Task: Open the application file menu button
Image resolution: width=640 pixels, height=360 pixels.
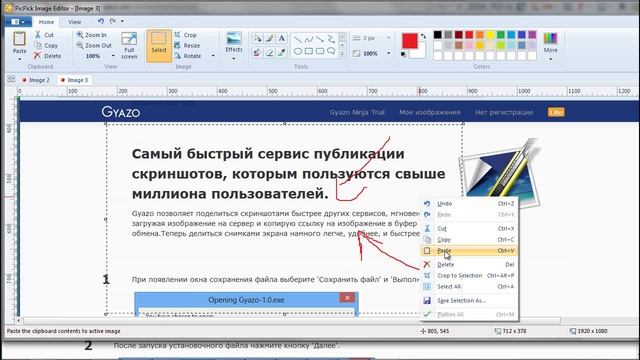Action: (x=18, y=22)
